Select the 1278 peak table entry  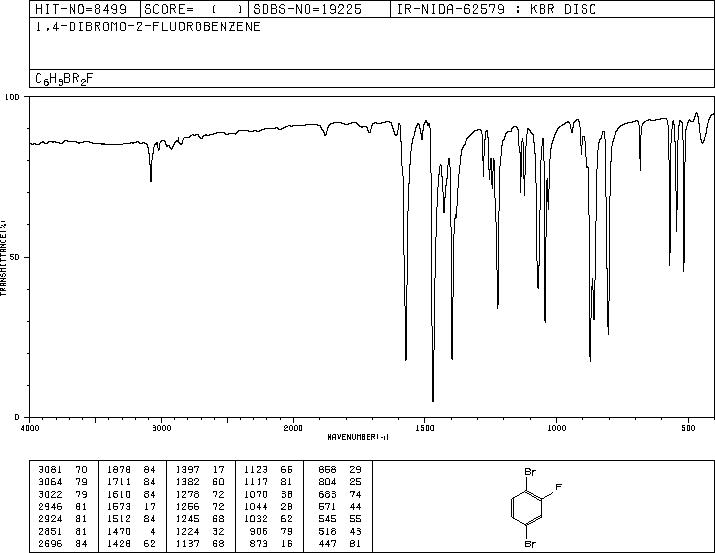200,494
